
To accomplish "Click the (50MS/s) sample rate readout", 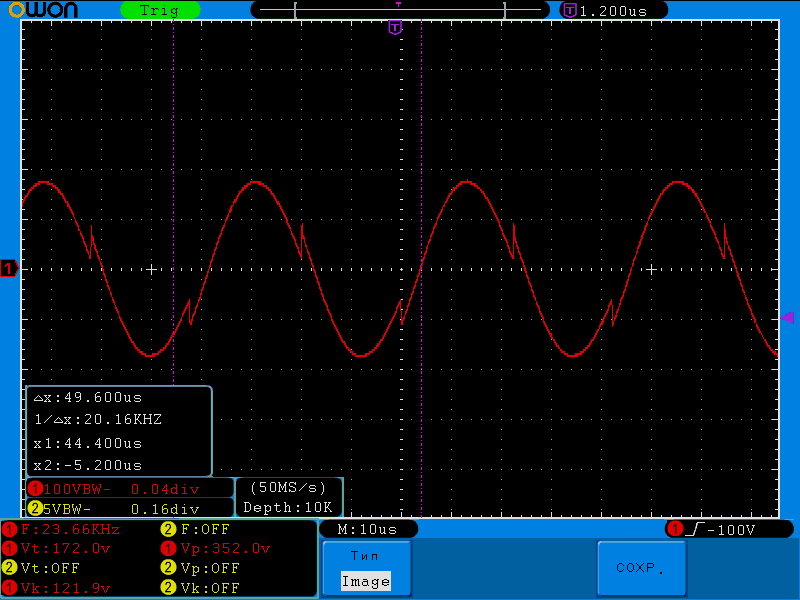I will [289, 488].
